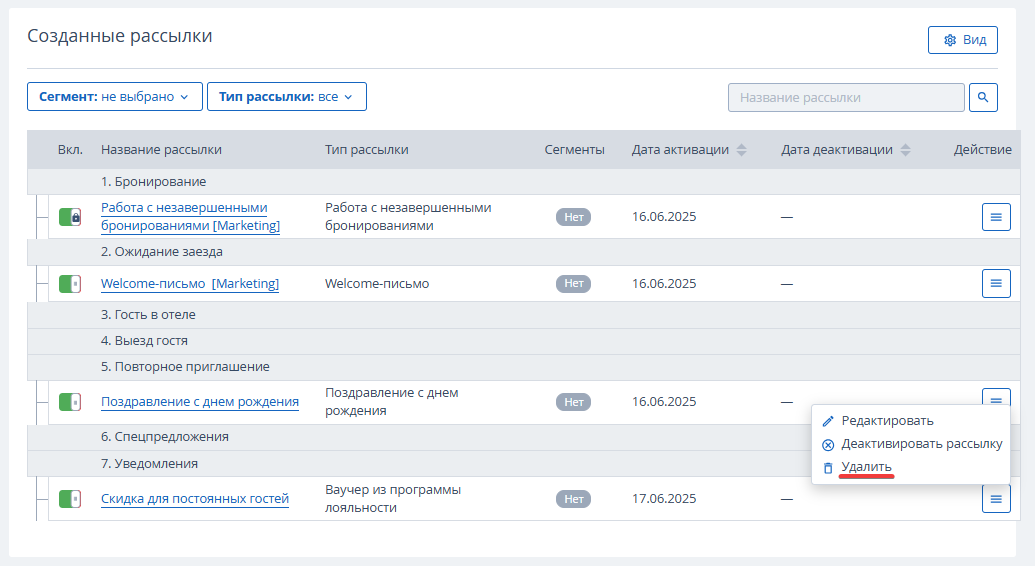Toggle the Поздравление с днем рождения switch
Screen dimensions: 1035x566
click(x=70, y=402)
